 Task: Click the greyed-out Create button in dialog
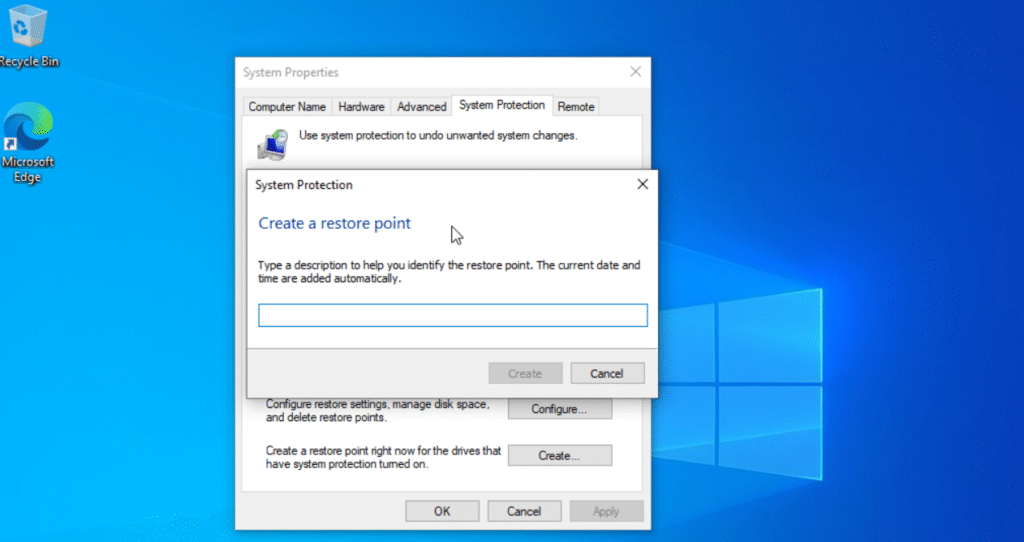click(x=525, y=374)
